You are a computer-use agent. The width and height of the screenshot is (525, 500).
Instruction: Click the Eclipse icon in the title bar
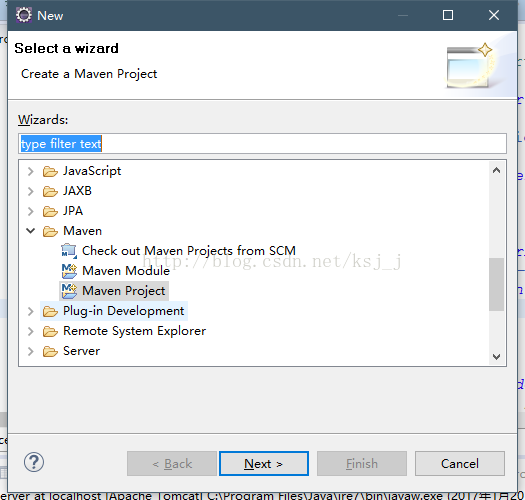coord(24,15)
